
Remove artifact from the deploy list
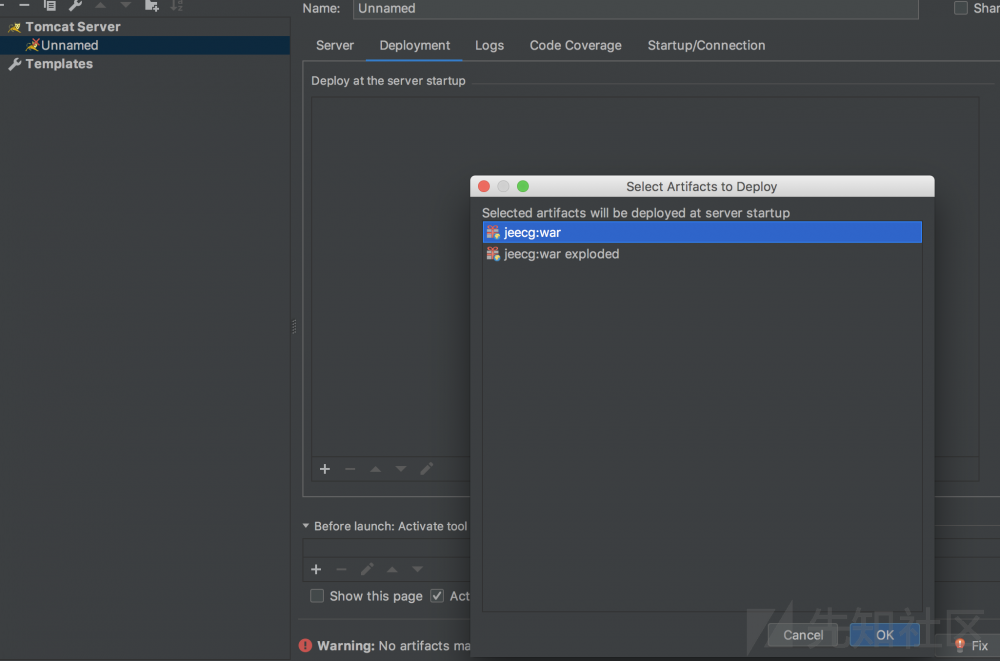(x=349, y=469)
